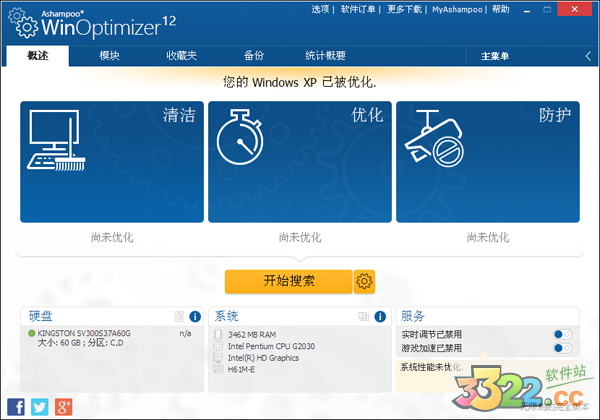The width and height of the screenshot is (600, 420).
Task: Click the 游戏加速已禁用 service label
Action: pos(431,348)
